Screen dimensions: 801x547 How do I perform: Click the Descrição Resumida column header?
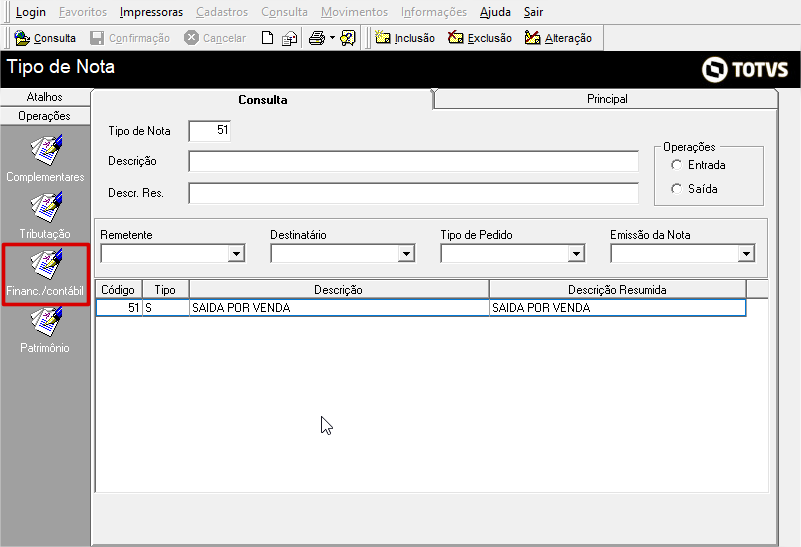(x=617, y=290)
